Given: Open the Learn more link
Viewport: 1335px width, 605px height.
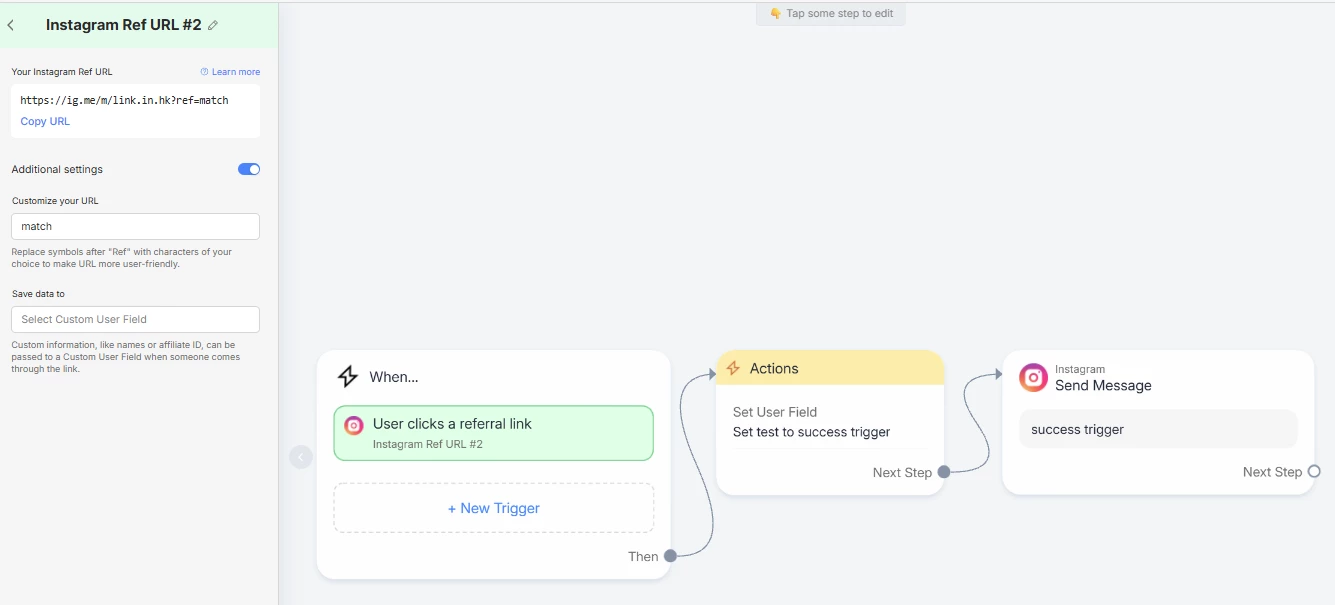Looking at the screenshot, I should click(x=235, y=72).
